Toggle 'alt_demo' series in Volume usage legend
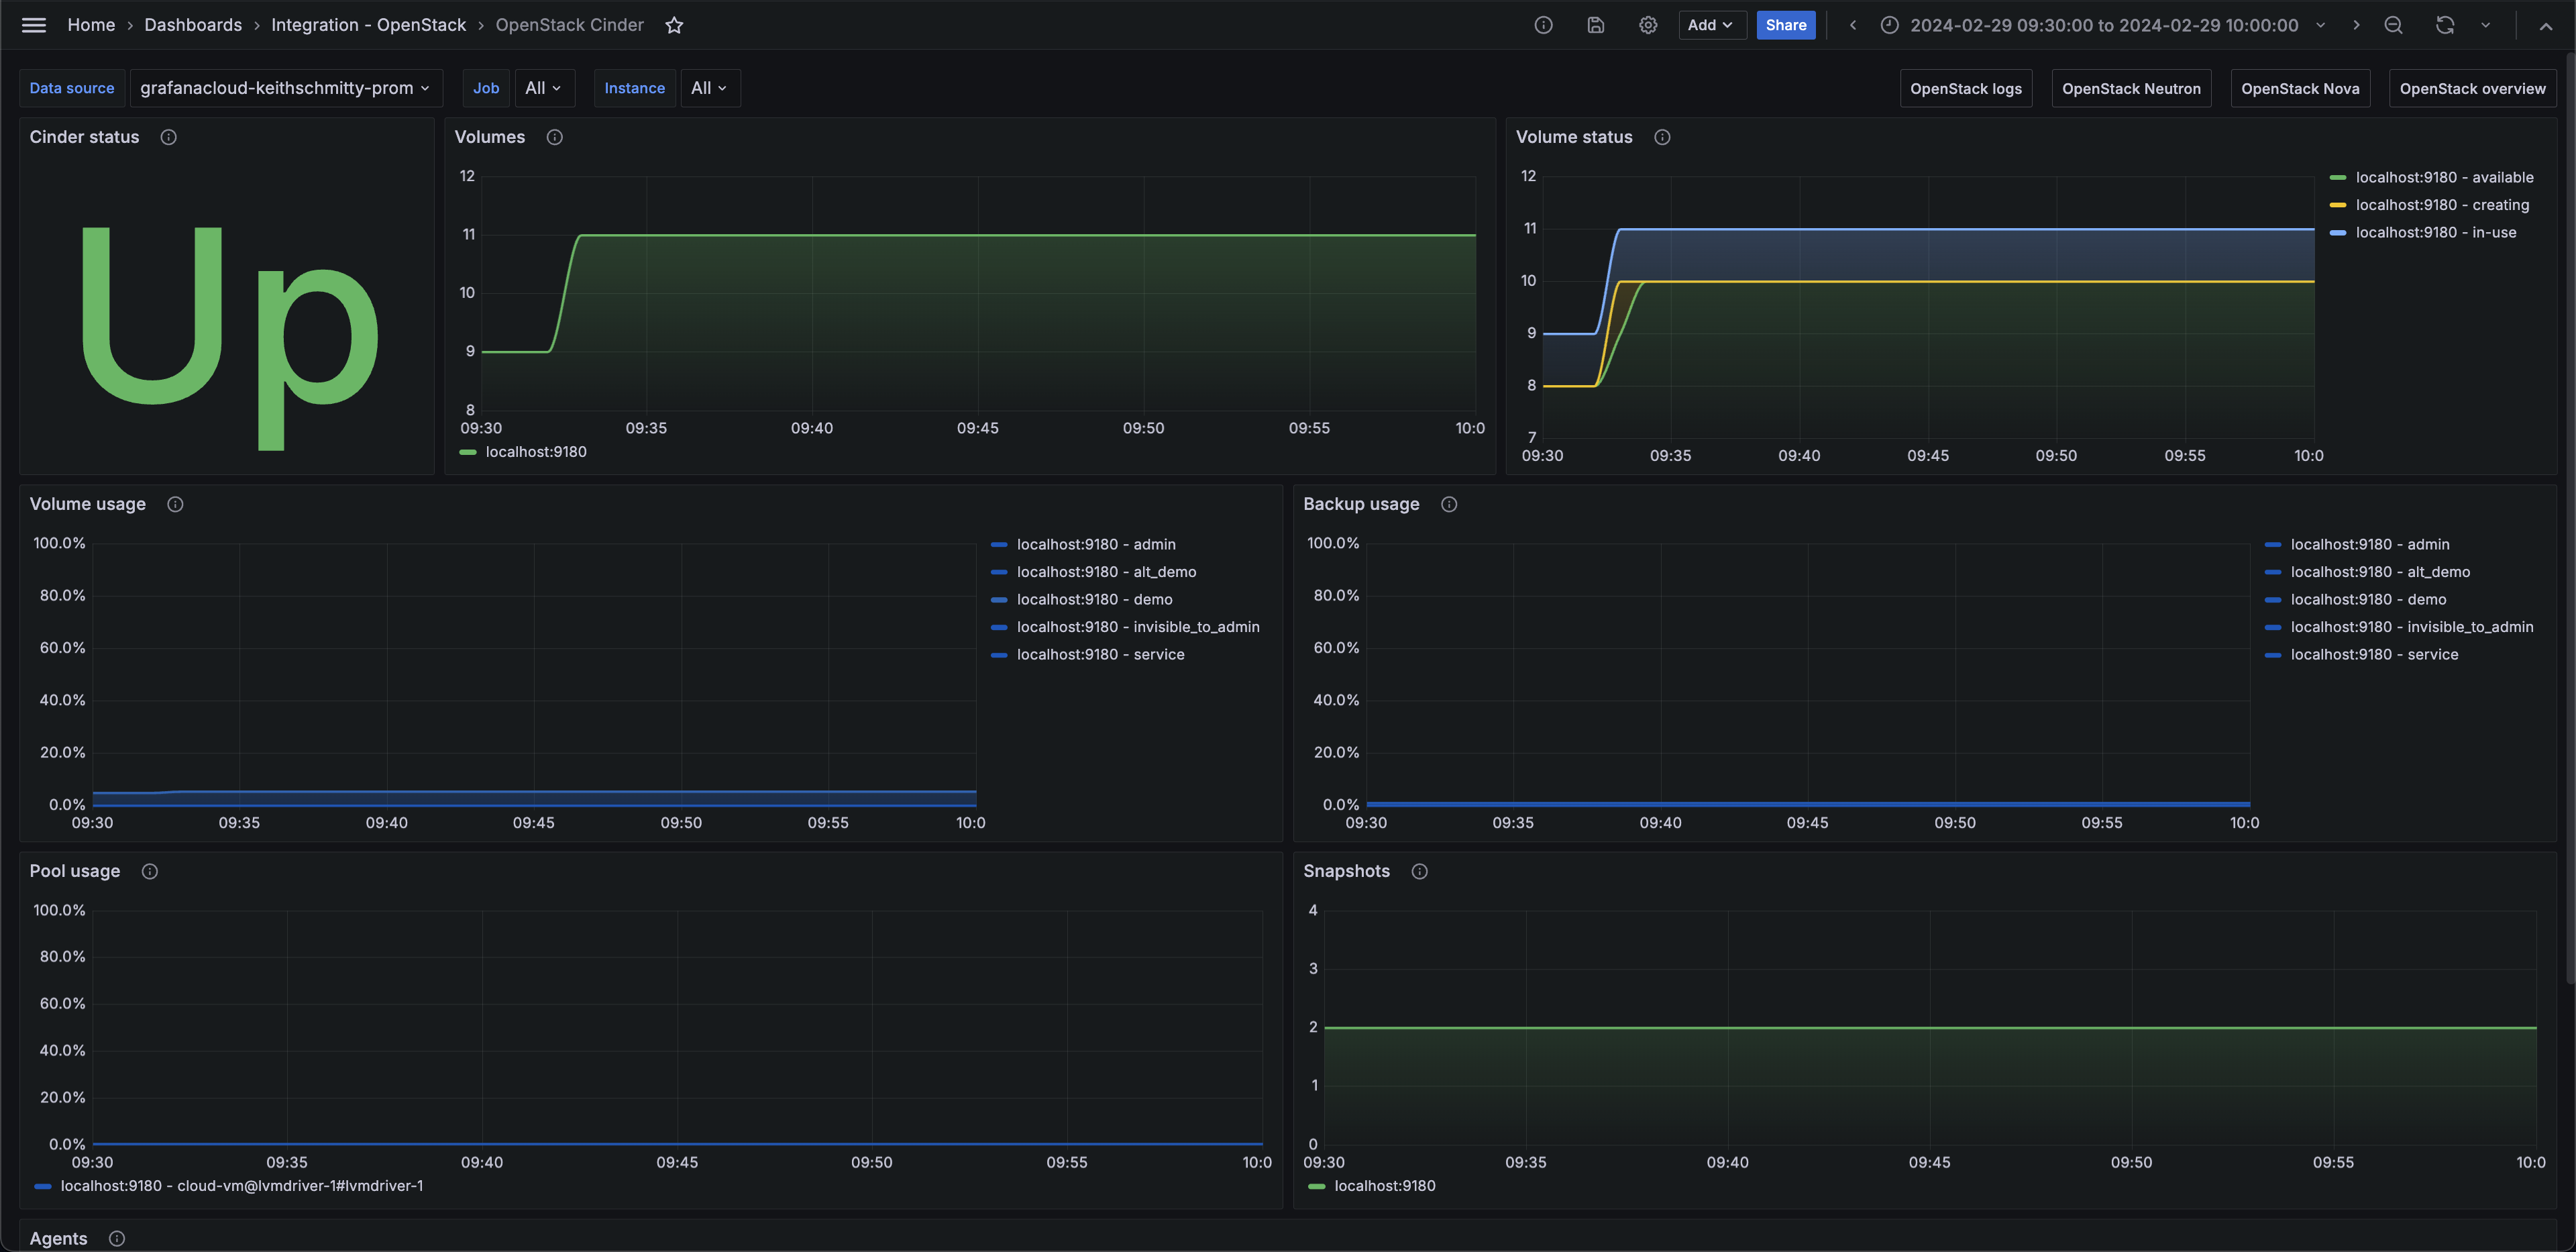 (1105, 572)
